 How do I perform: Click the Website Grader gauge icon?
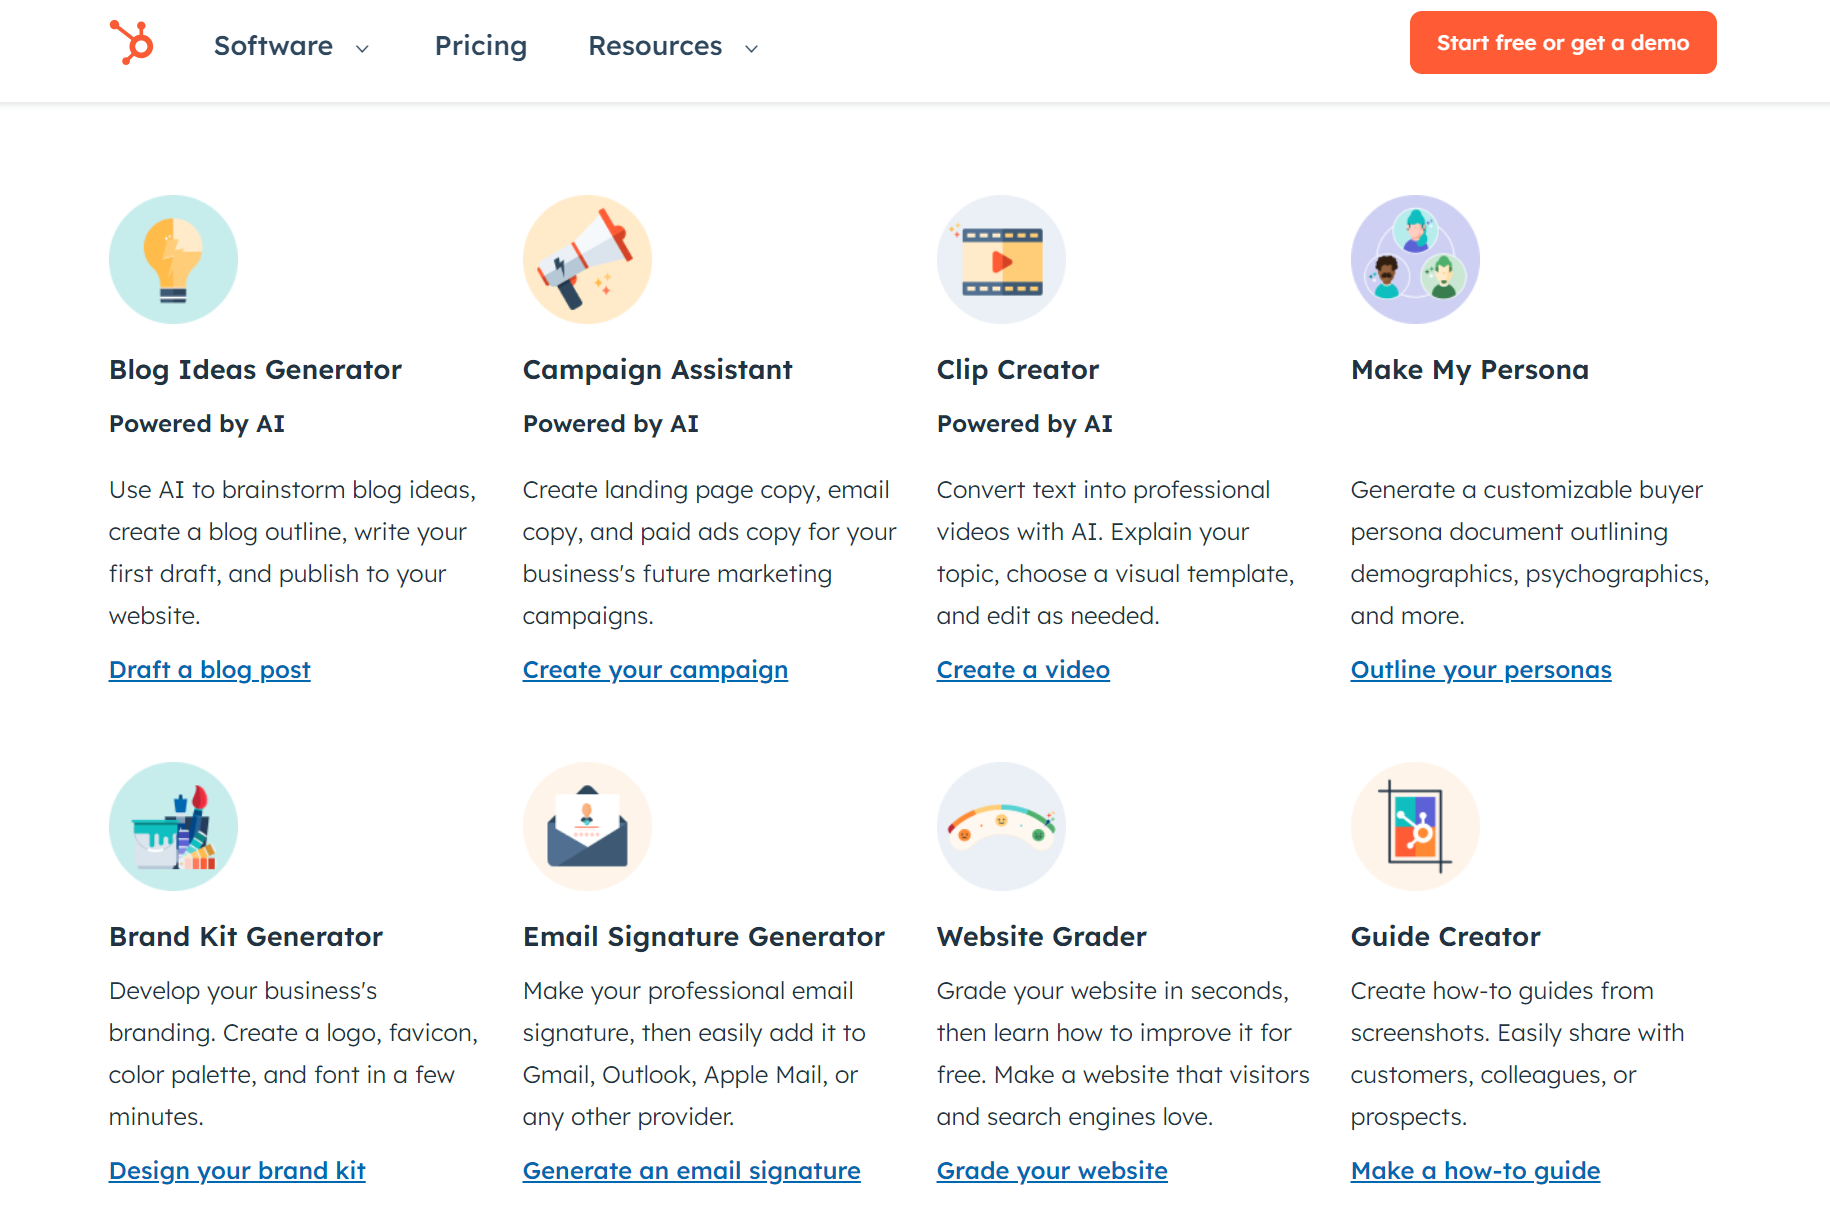[x=1001, y=826]
